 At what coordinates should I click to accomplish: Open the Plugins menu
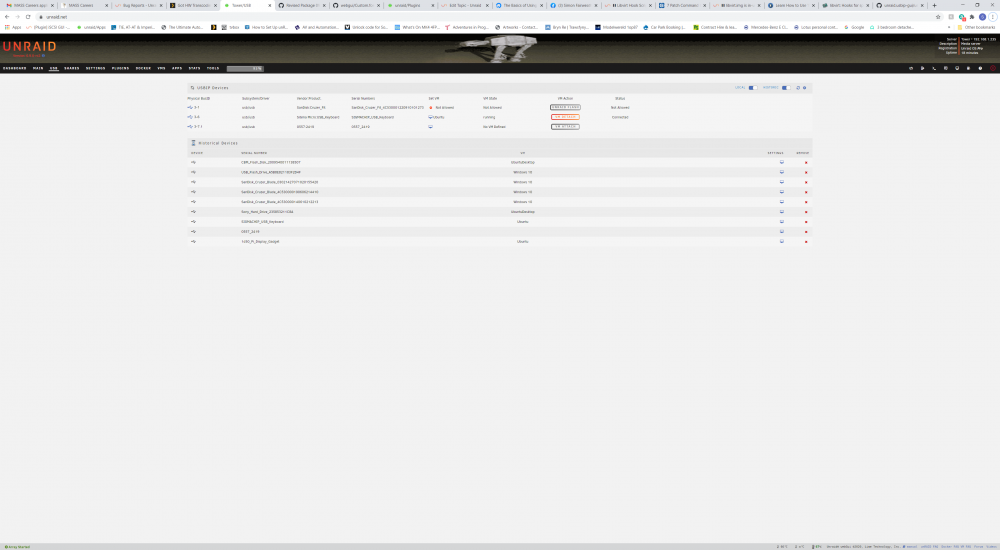tap(121, 68)
